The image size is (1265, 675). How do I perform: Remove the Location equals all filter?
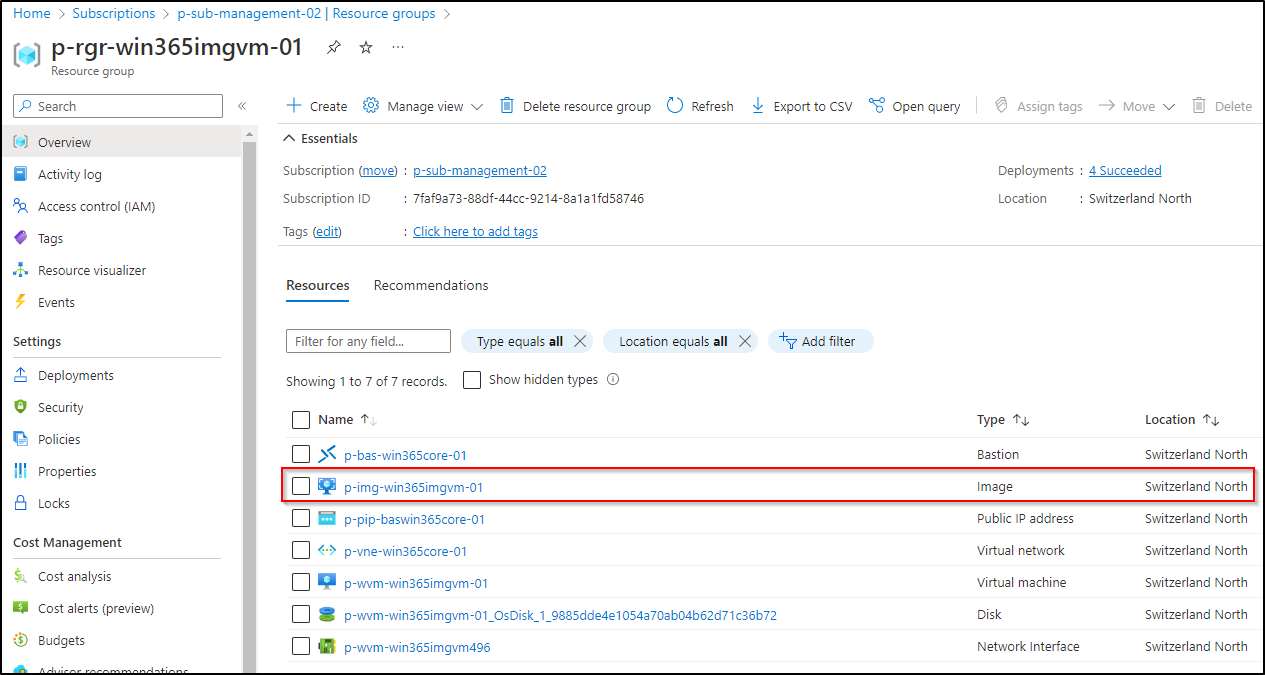pyautogui.click(x=745, y=341)
